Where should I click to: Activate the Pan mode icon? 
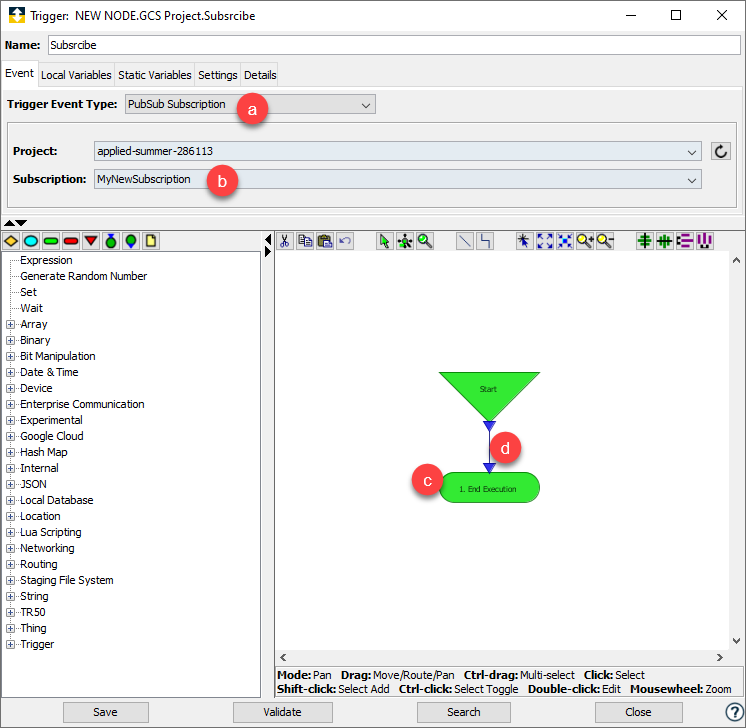[x=405, y=241]
